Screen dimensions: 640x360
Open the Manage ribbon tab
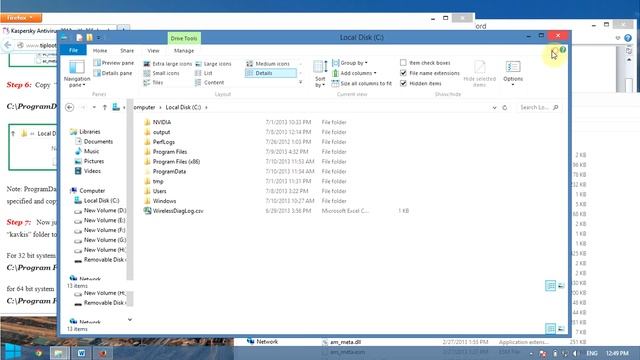184,51
